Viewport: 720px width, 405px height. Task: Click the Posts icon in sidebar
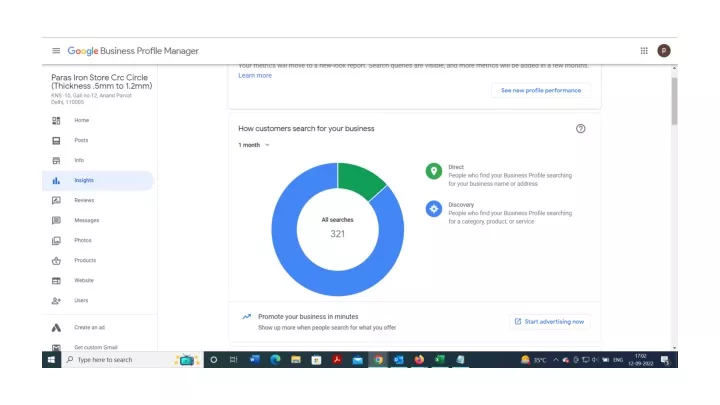tap(56, 141)
